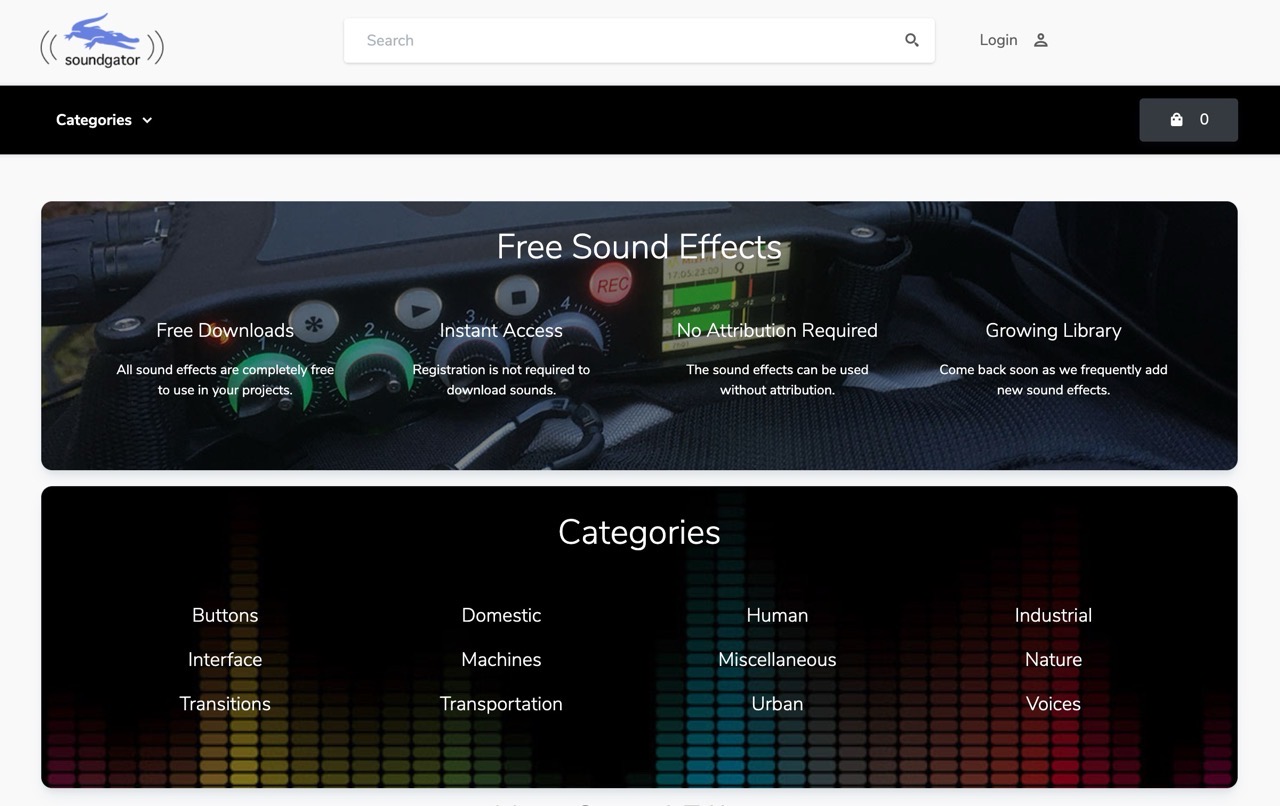Viewport: 1280px width, 806px height.
Task: Open the Transitions category
Action: pos(225,703)
